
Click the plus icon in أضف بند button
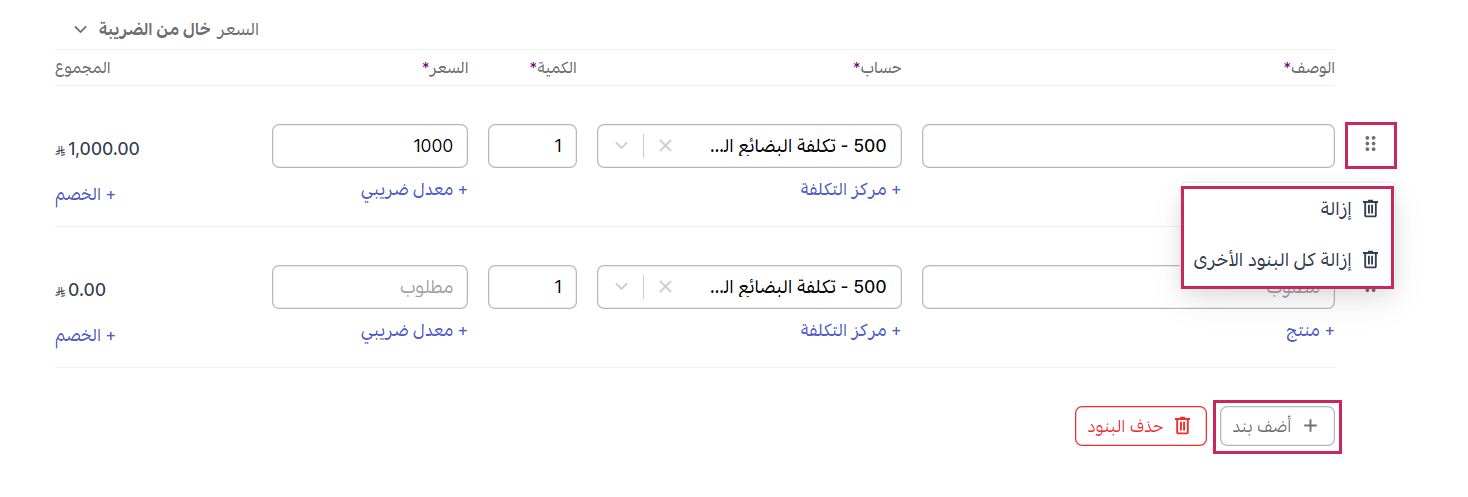click(1311, 426)
